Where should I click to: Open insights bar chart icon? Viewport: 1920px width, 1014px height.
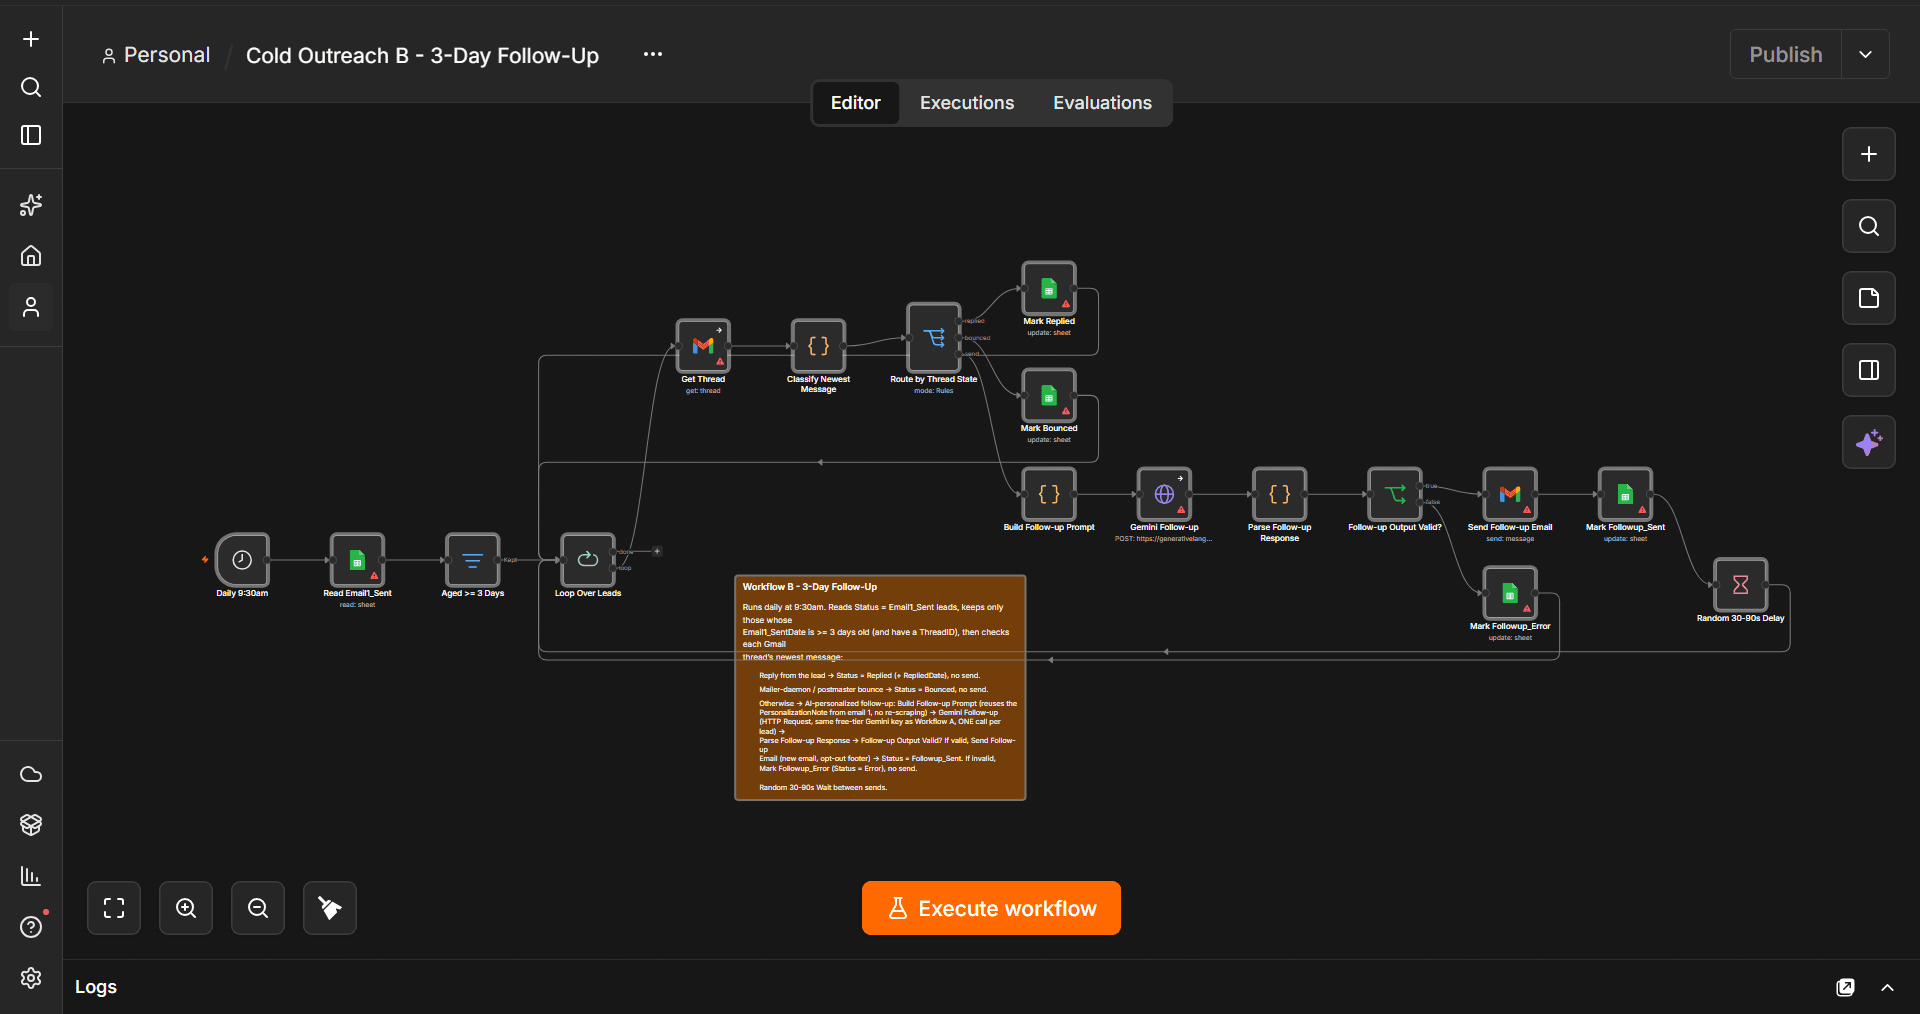coord(31,876)
